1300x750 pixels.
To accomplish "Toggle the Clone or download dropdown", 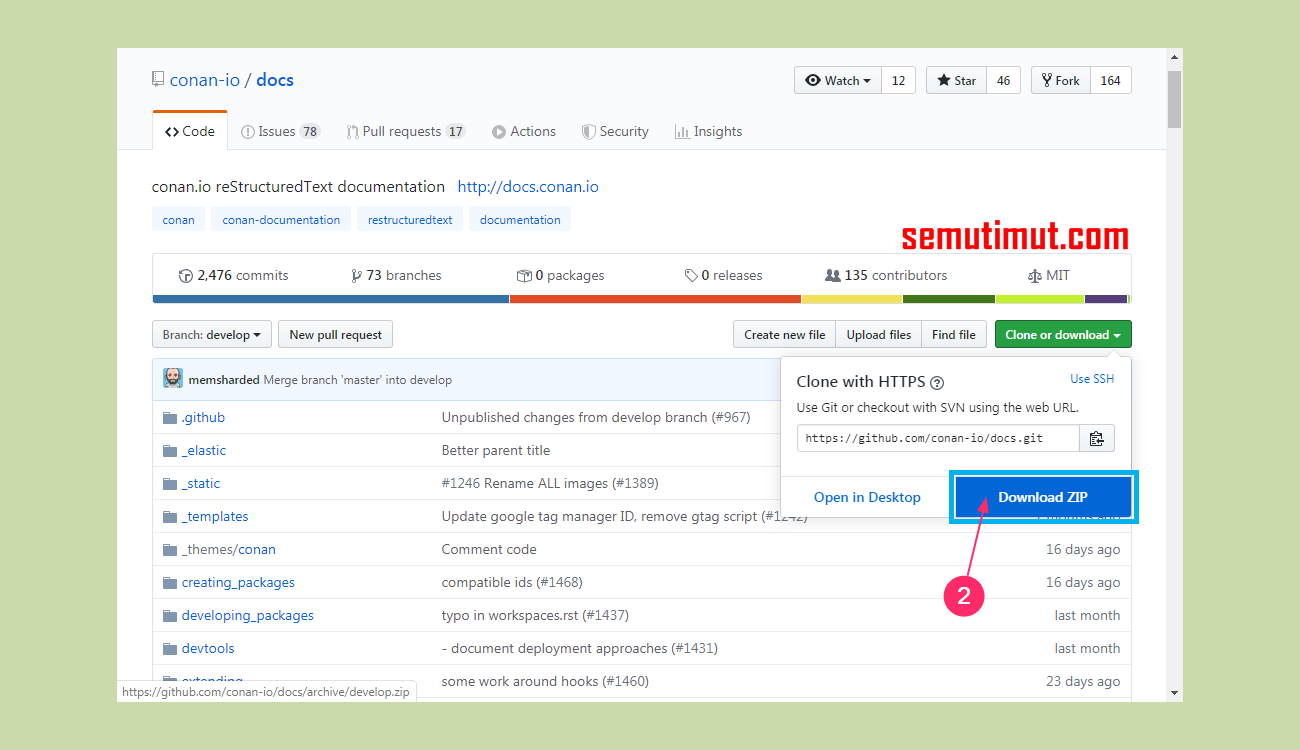I will [x=1063, y=335].
